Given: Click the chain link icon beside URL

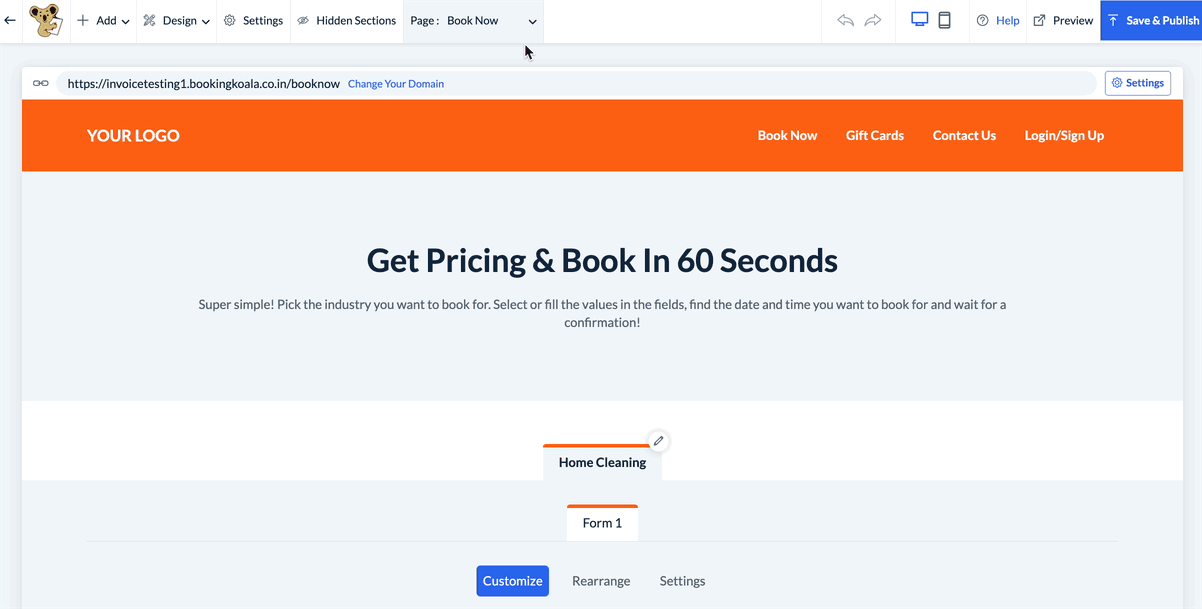Looking at the screenshot, I should (x=41, y=83).
